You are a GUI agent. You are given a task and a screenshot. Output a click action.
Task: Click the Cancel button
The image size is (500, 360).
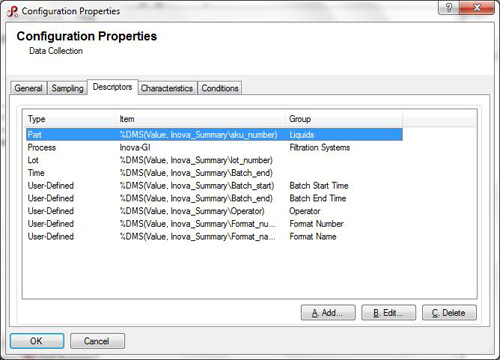97,341
